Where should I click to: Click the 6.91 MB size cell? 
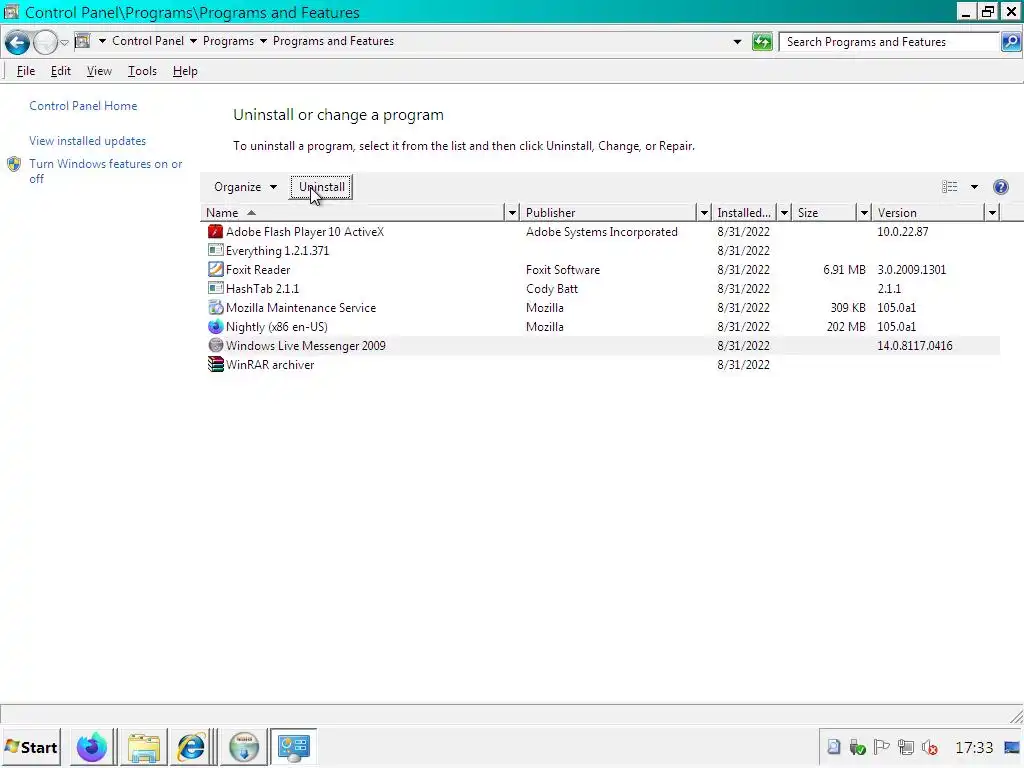844,270
